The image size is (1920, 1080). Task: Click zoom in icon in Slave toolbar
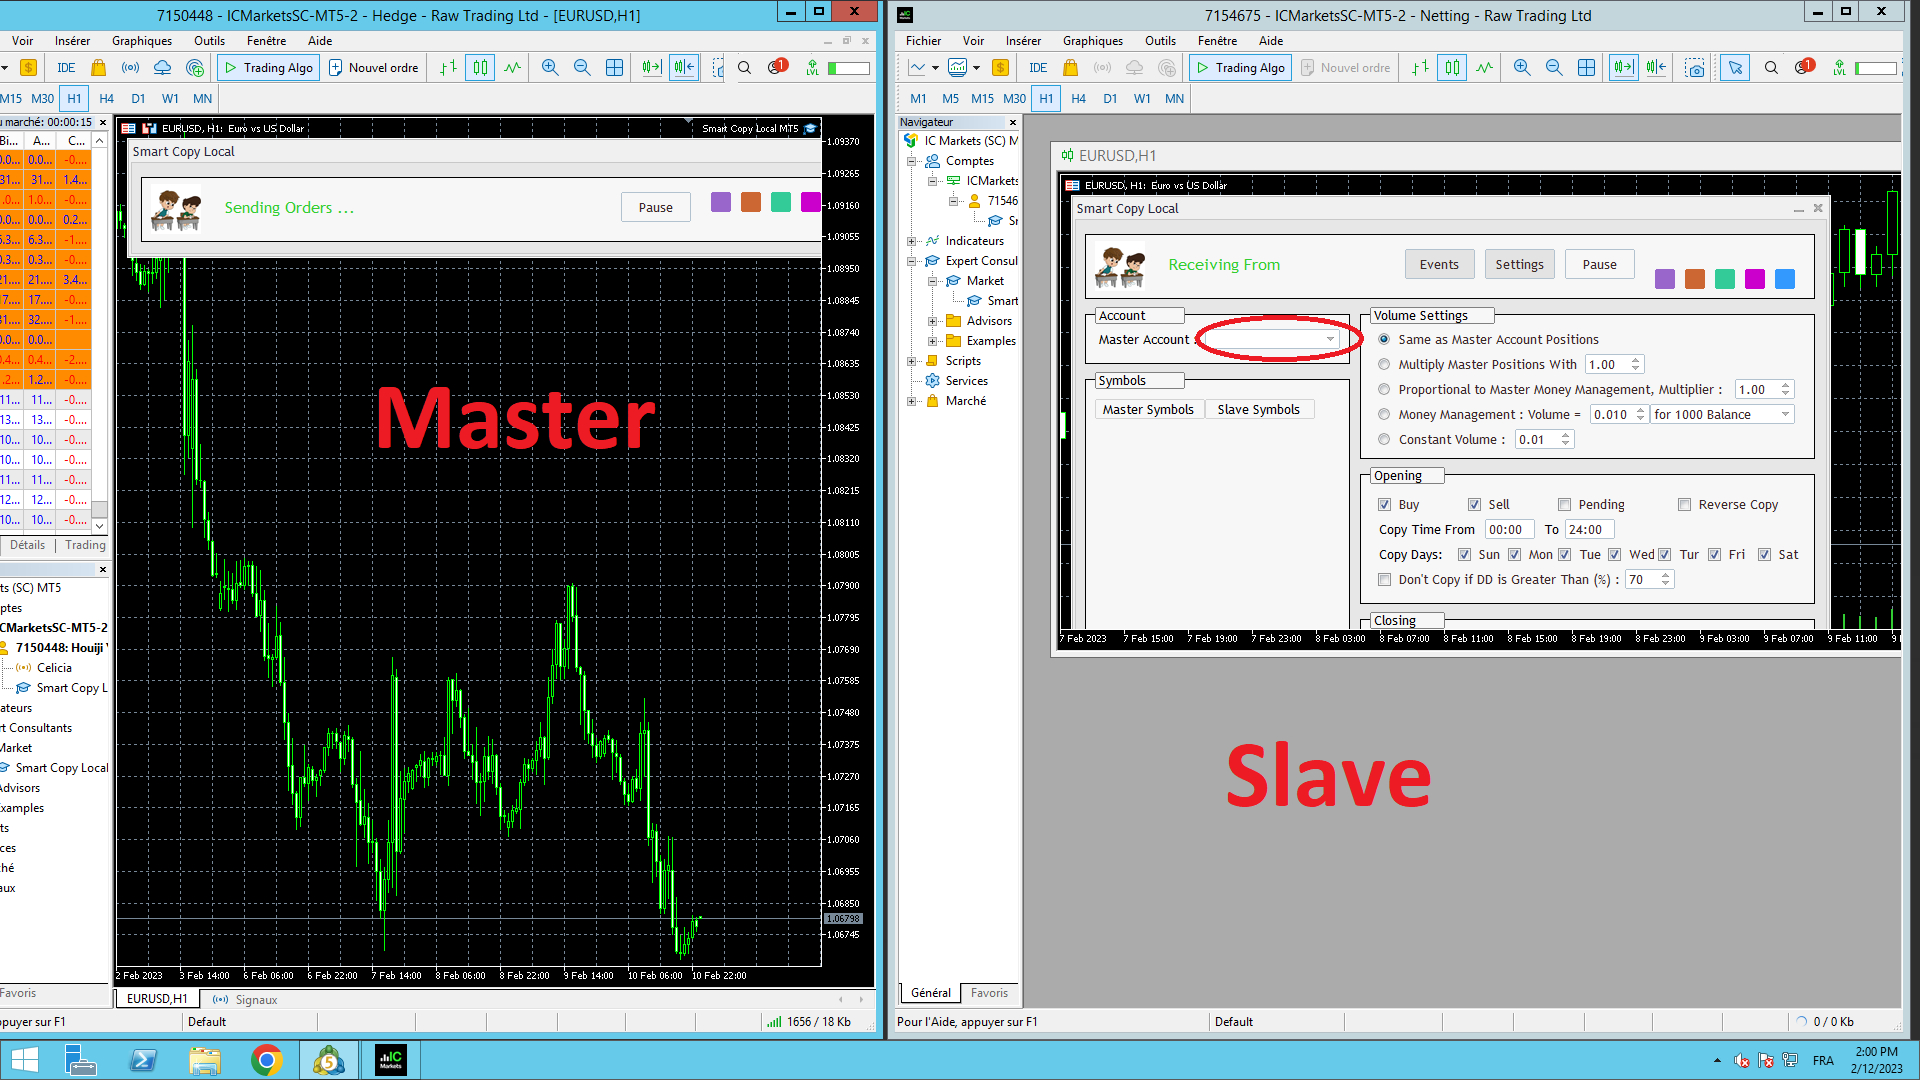coord(1522,68)
